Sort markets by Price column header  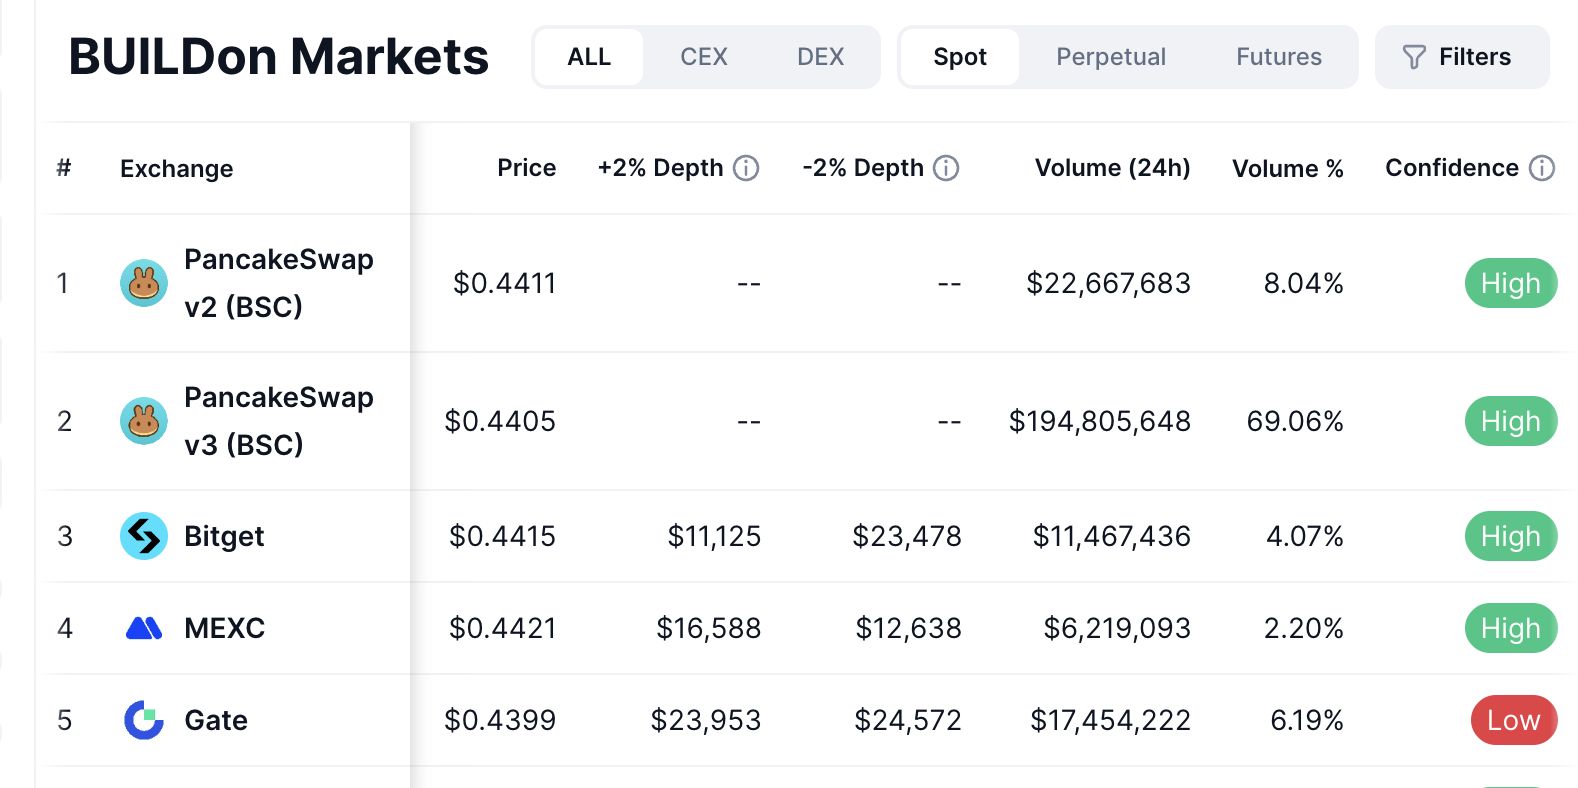(x=526, y=168)
